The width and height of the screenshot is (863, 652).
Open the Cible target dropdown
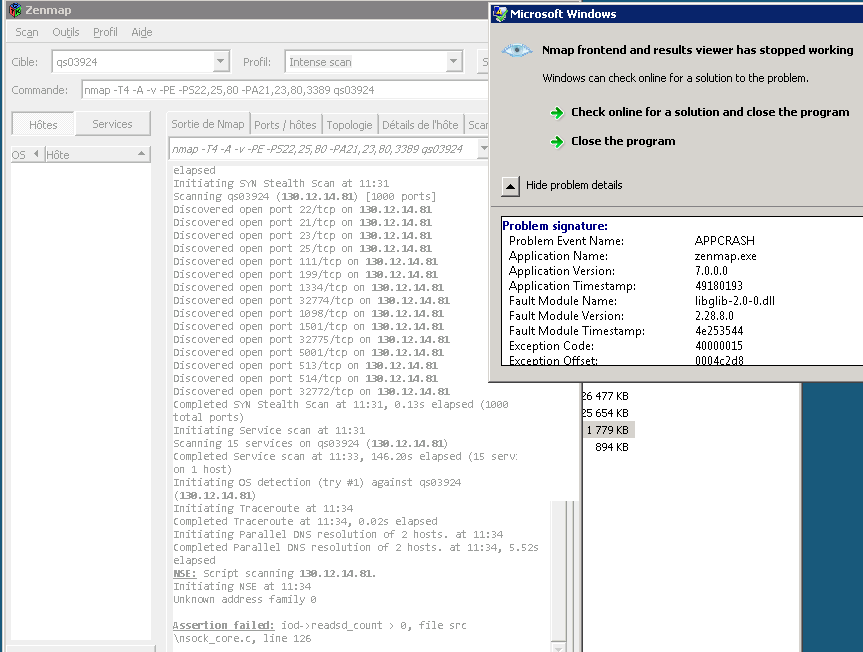pos(220,62)
